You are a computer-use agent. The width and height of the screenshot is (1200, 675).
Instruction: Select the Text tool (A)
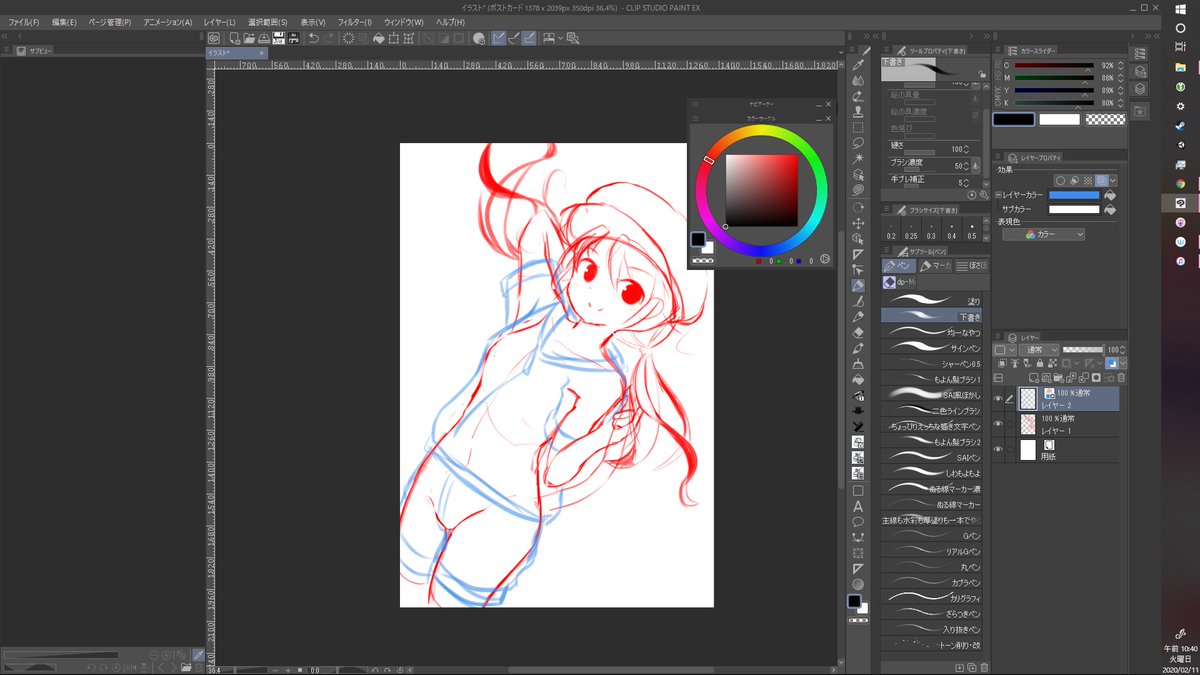click(x=858, y=506)
